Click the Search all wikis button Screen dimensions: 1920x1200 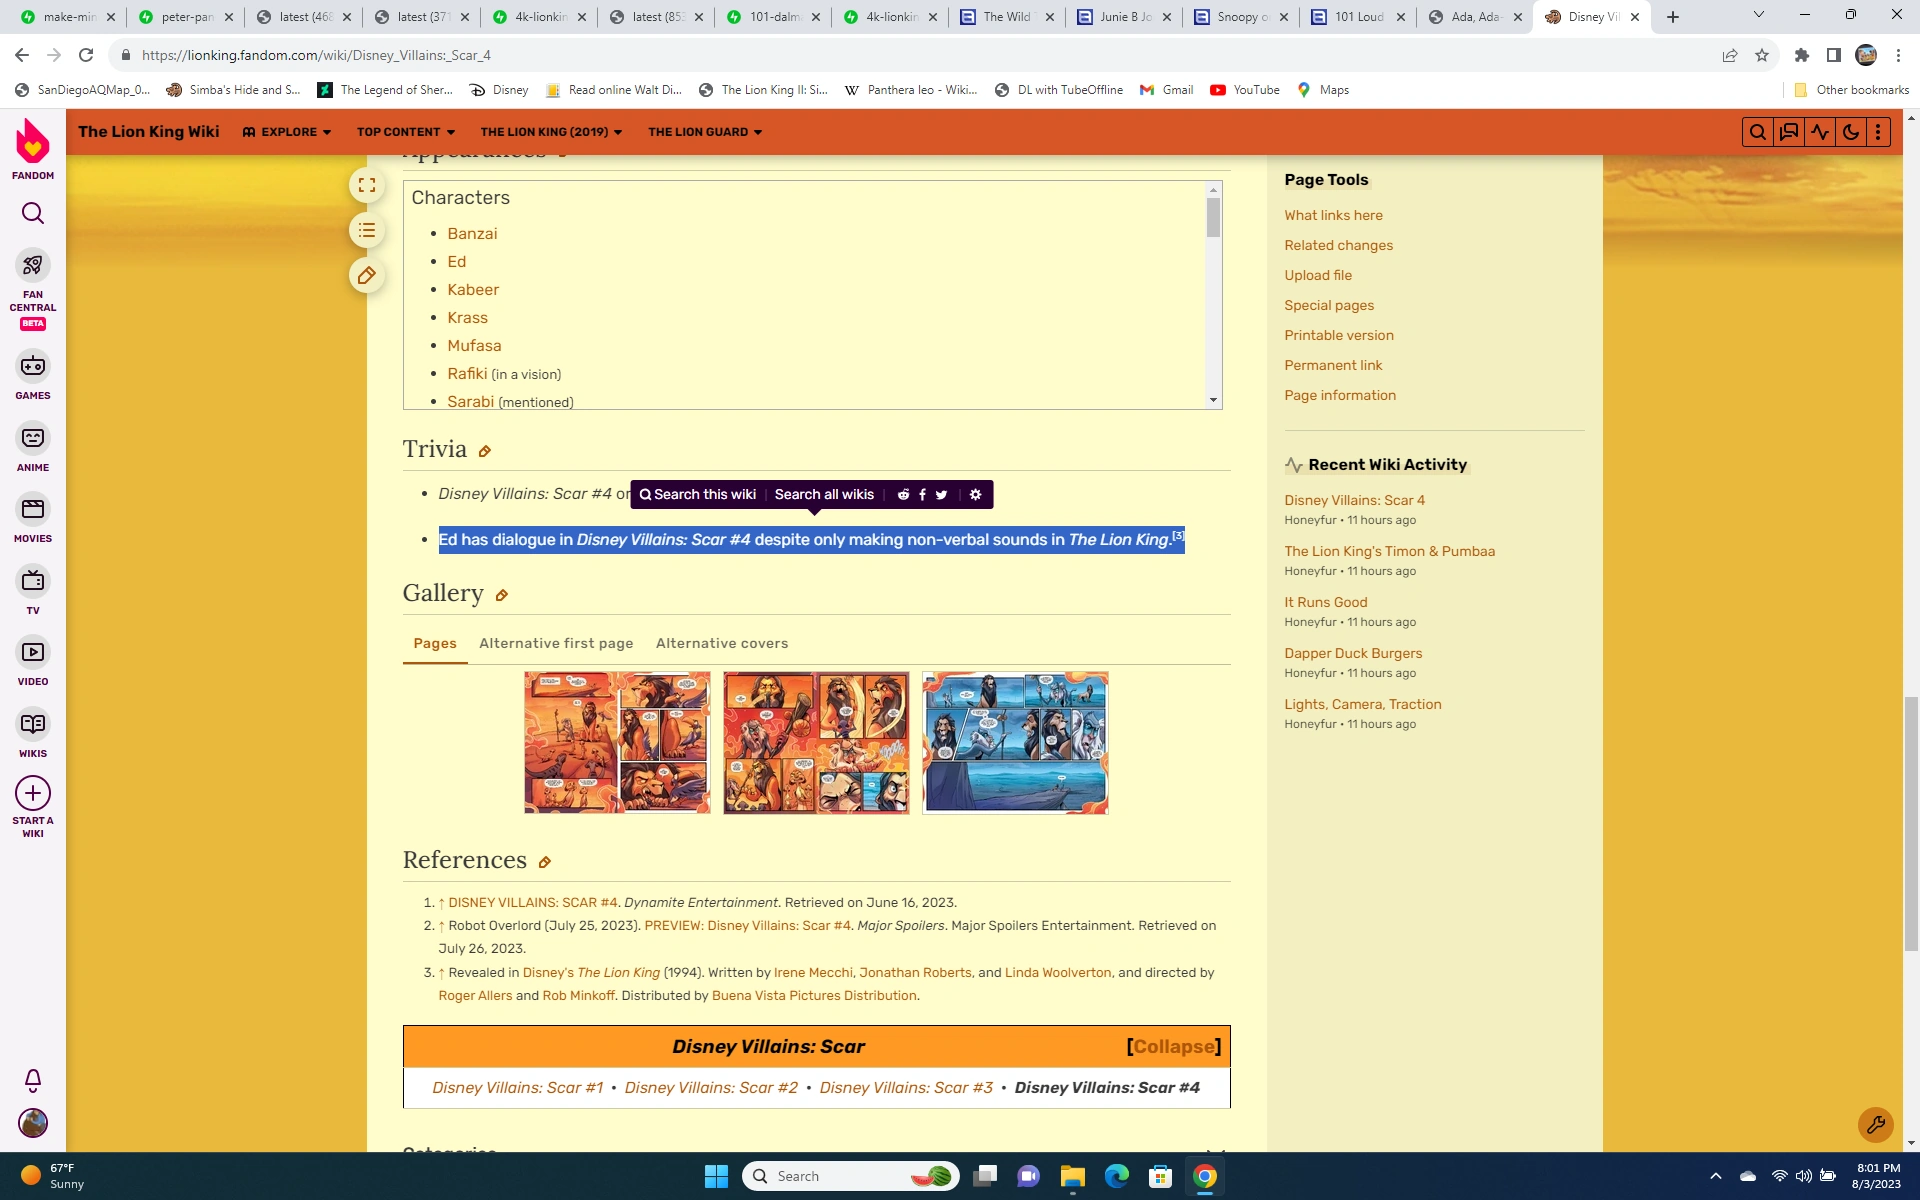coord(824,495)
